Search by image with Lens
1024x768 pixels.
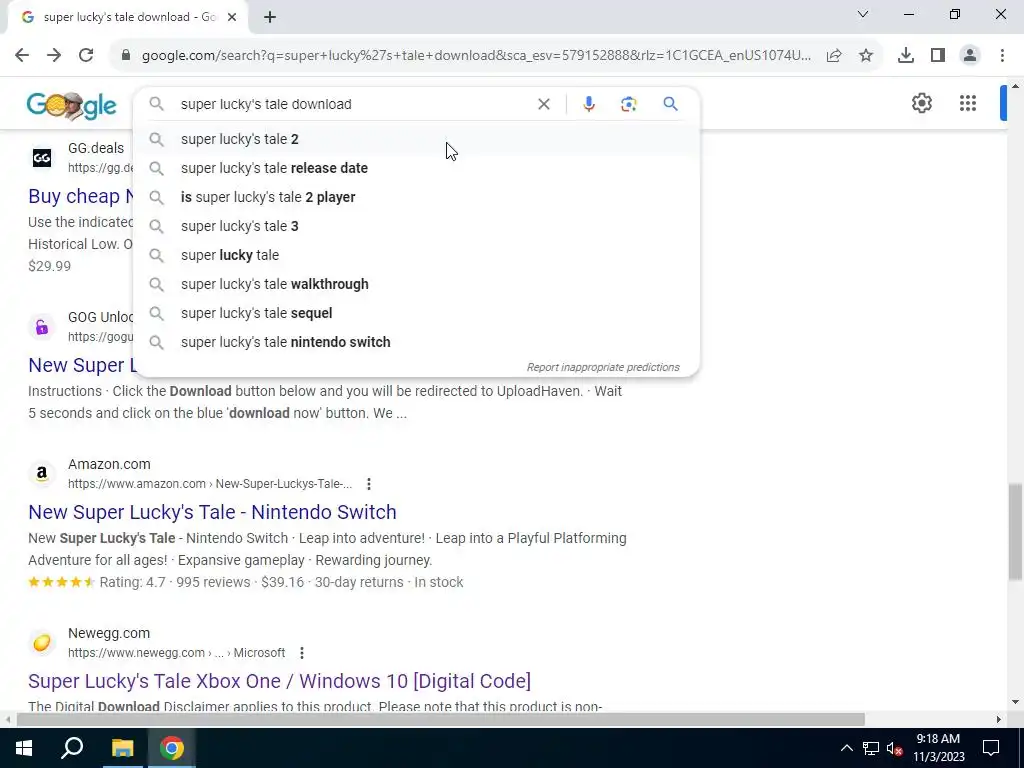(x=628, y=104)
